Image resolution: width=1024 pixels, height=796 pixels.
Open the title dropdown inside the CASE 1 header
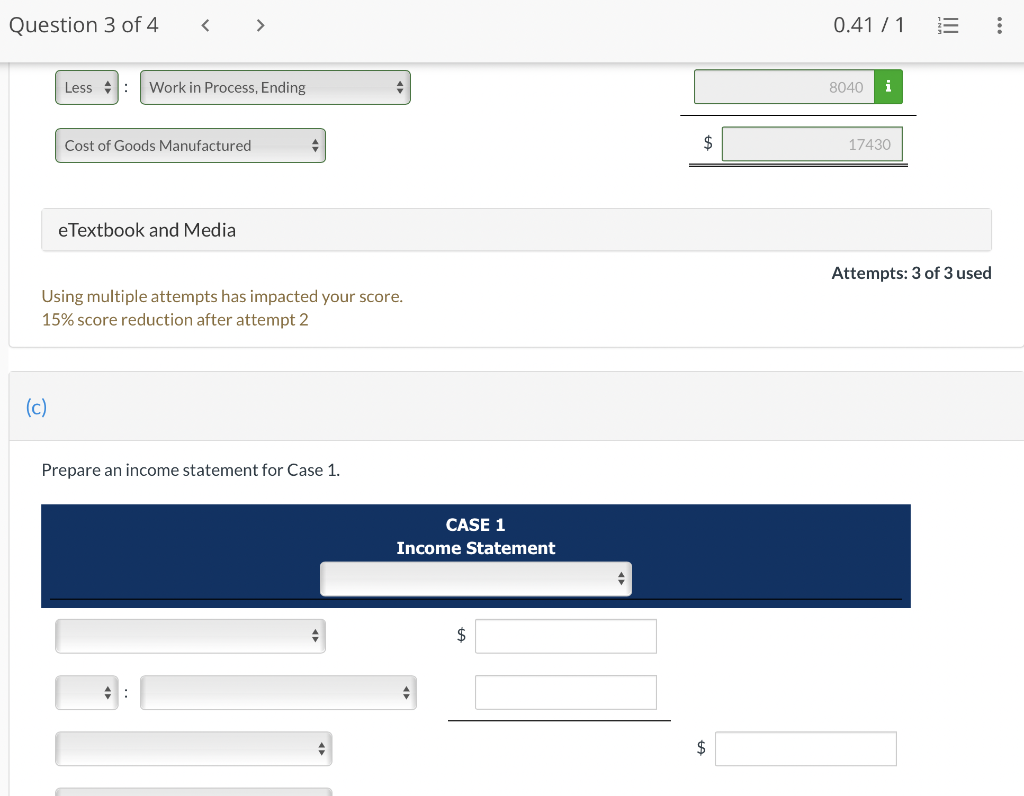[475, 578]
